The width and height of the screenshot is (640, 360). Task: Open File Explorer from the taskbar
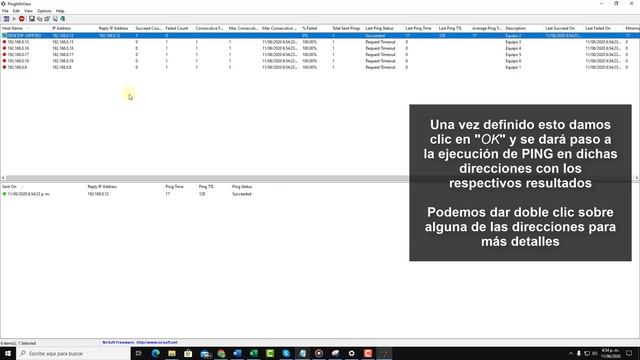click(x=172, y=353)
